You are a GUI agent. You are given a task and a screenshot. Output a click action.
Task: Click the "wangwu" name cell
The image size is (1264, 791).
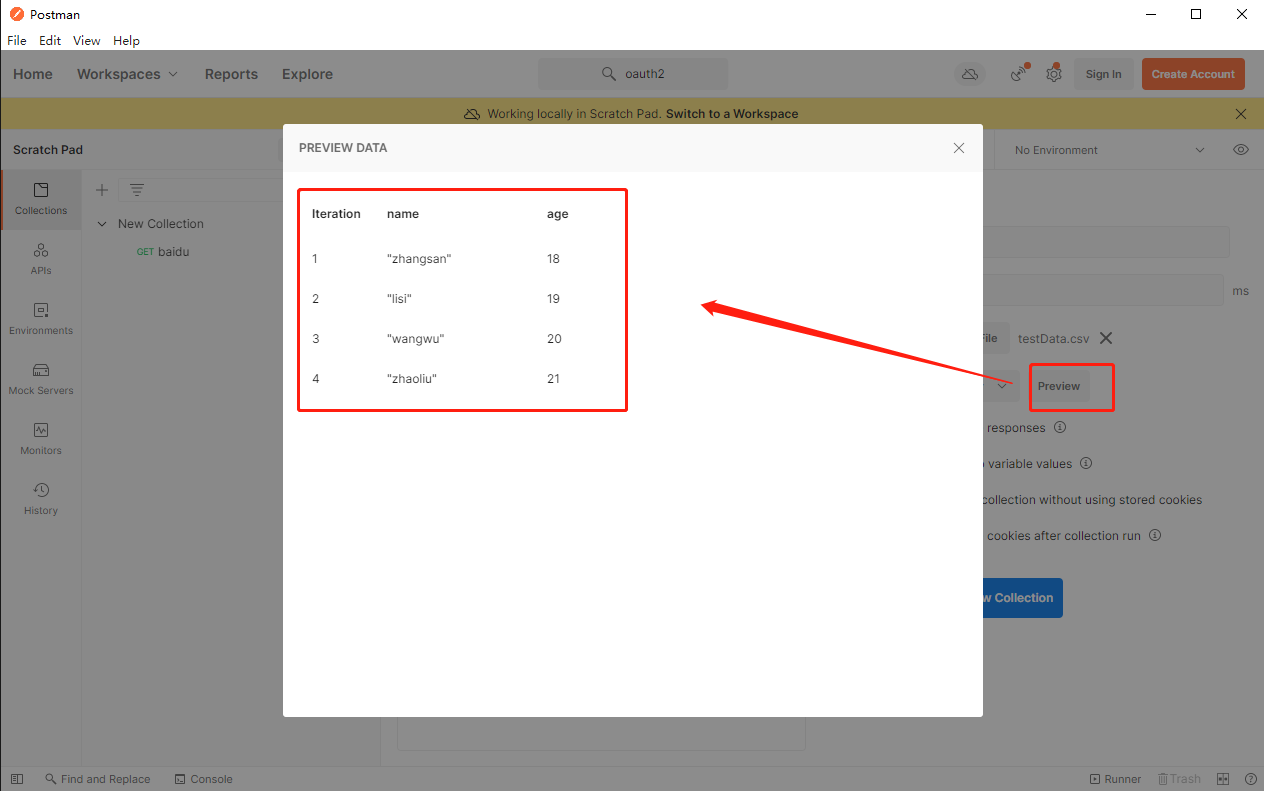(x=415, y=339)
